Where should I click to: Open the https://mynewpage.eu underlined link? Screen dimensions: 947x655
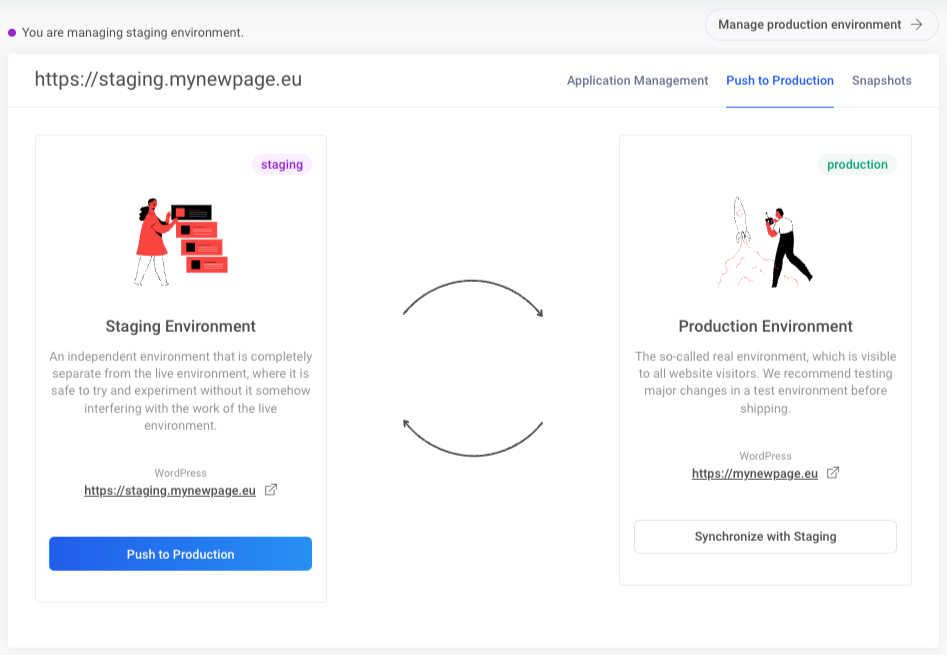click(x=755, y=474)
